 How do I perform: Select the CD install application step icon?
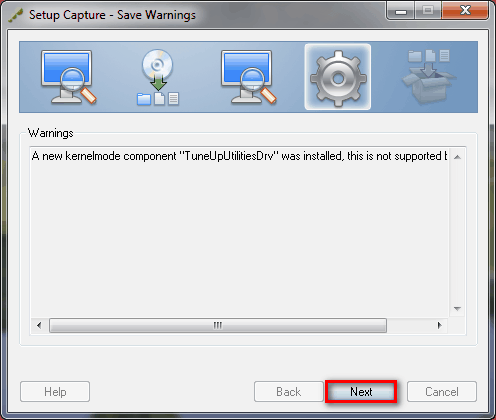pos(158,77)
